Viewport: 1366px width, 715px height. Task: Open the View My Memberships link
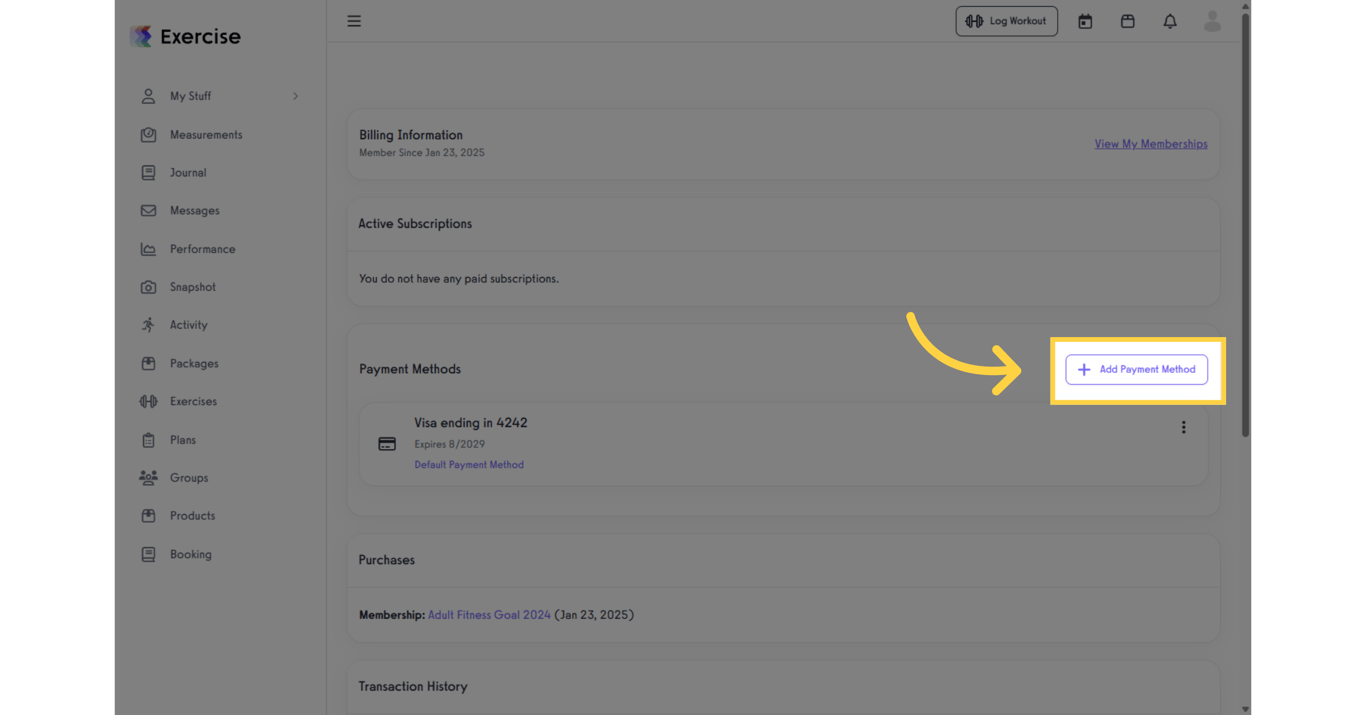point(1151,143)
